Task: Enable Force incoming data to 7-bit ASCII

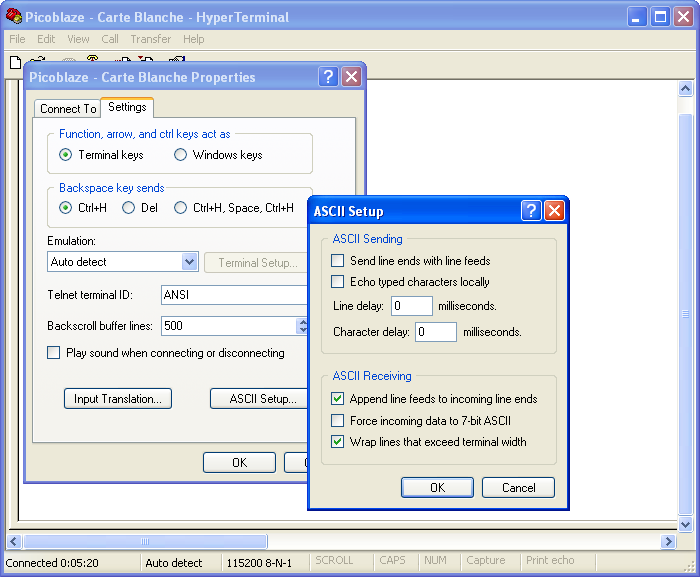Action: click(x=338, y=420)
